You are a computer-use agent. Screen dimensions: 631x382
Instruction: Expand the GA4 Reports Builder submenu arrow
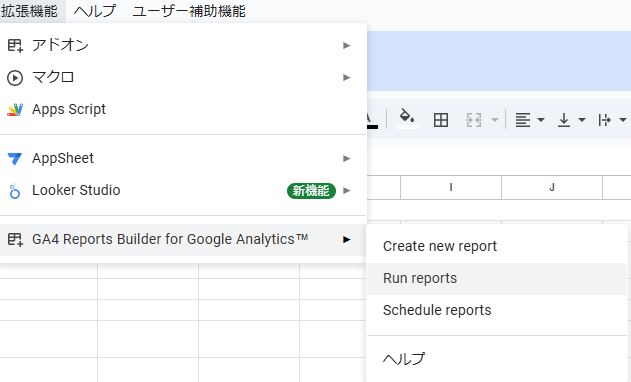click(x=346, y=240)
